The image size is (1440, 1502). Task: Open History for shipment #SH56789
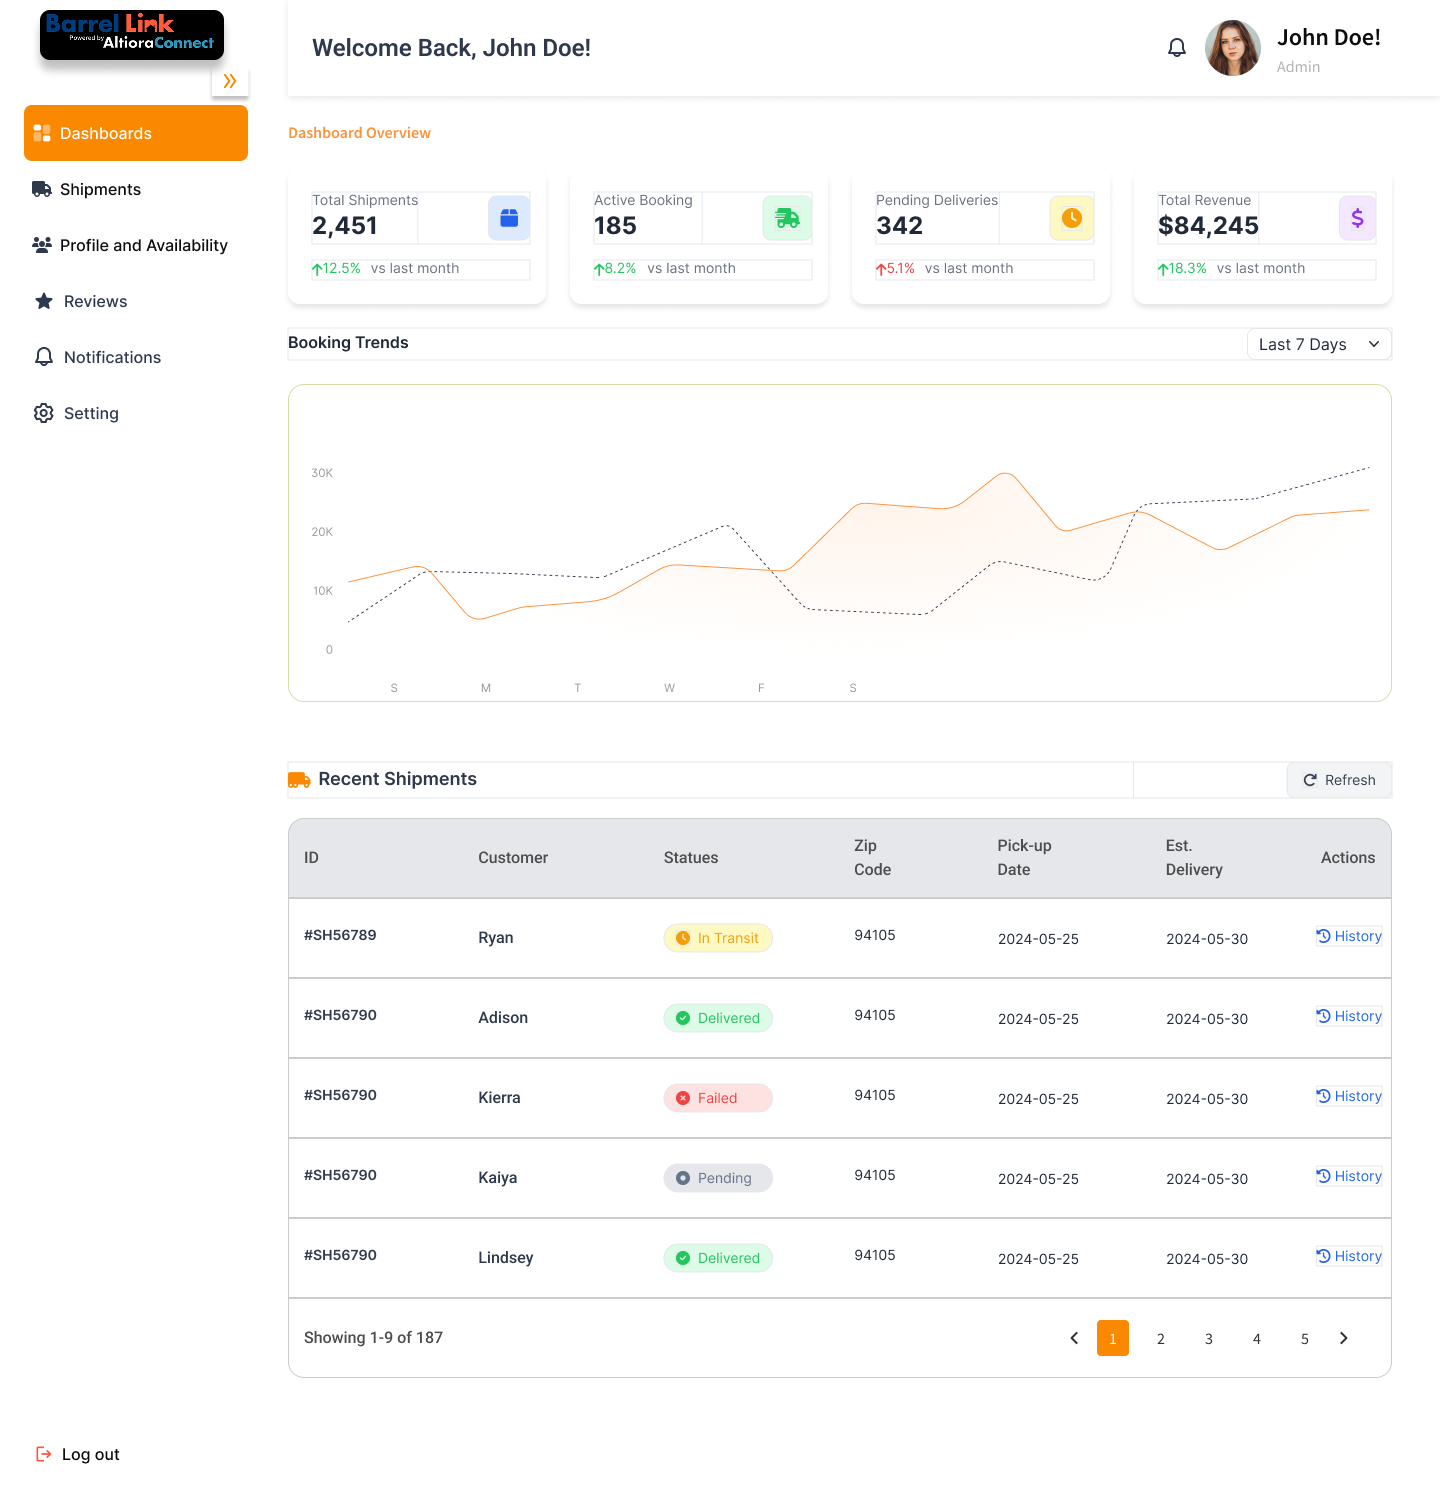1348,936
